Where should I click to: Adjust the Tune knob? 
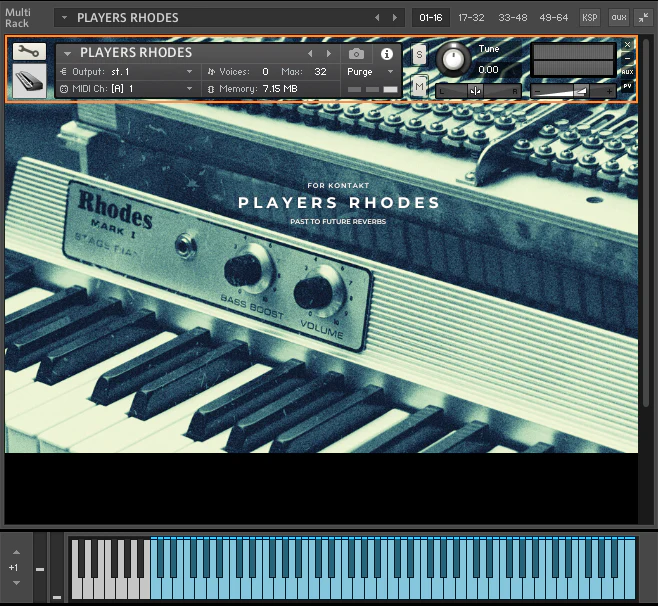[453, 60]
